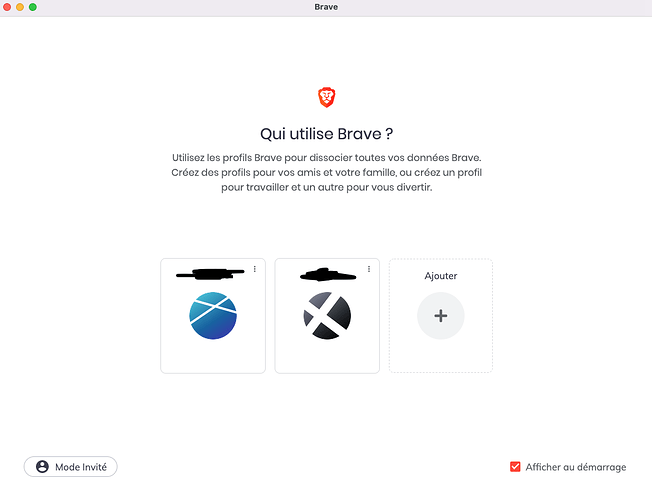Minimize window using yellow button
Screen dimensions: 652x500
(20, 7)
